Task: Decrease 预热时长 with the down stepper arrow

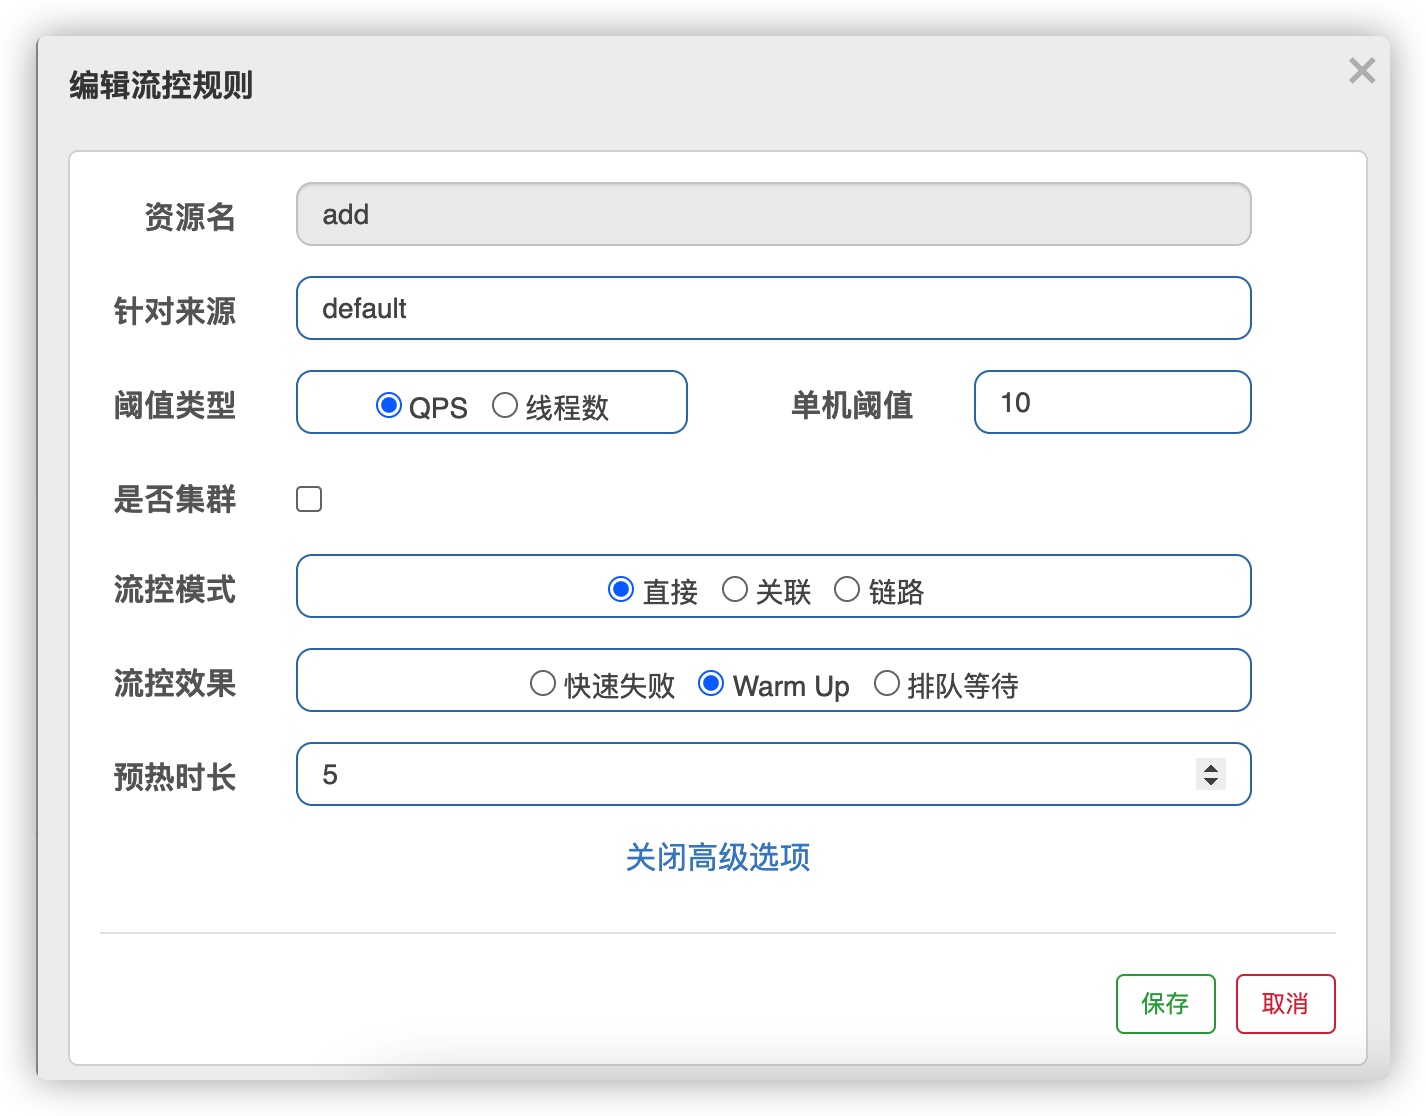Action: (1211, 781)
